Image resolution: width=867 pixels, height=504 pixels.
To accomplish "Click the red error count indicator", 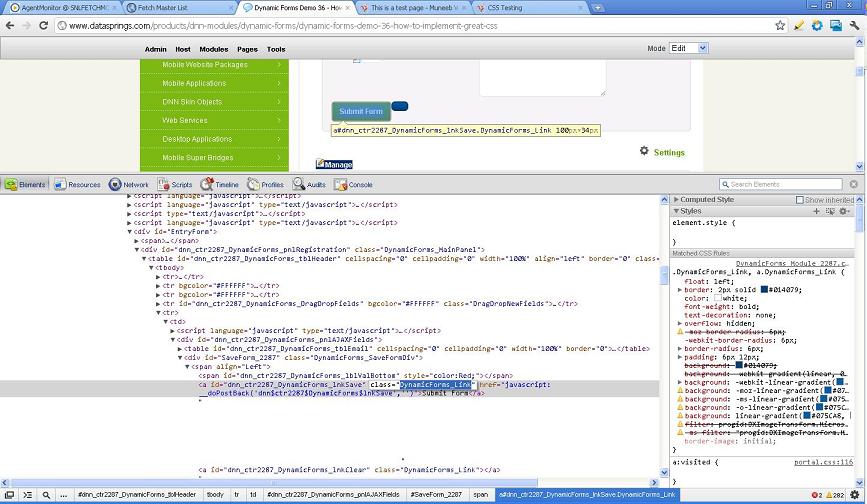I will coord(817,495).
